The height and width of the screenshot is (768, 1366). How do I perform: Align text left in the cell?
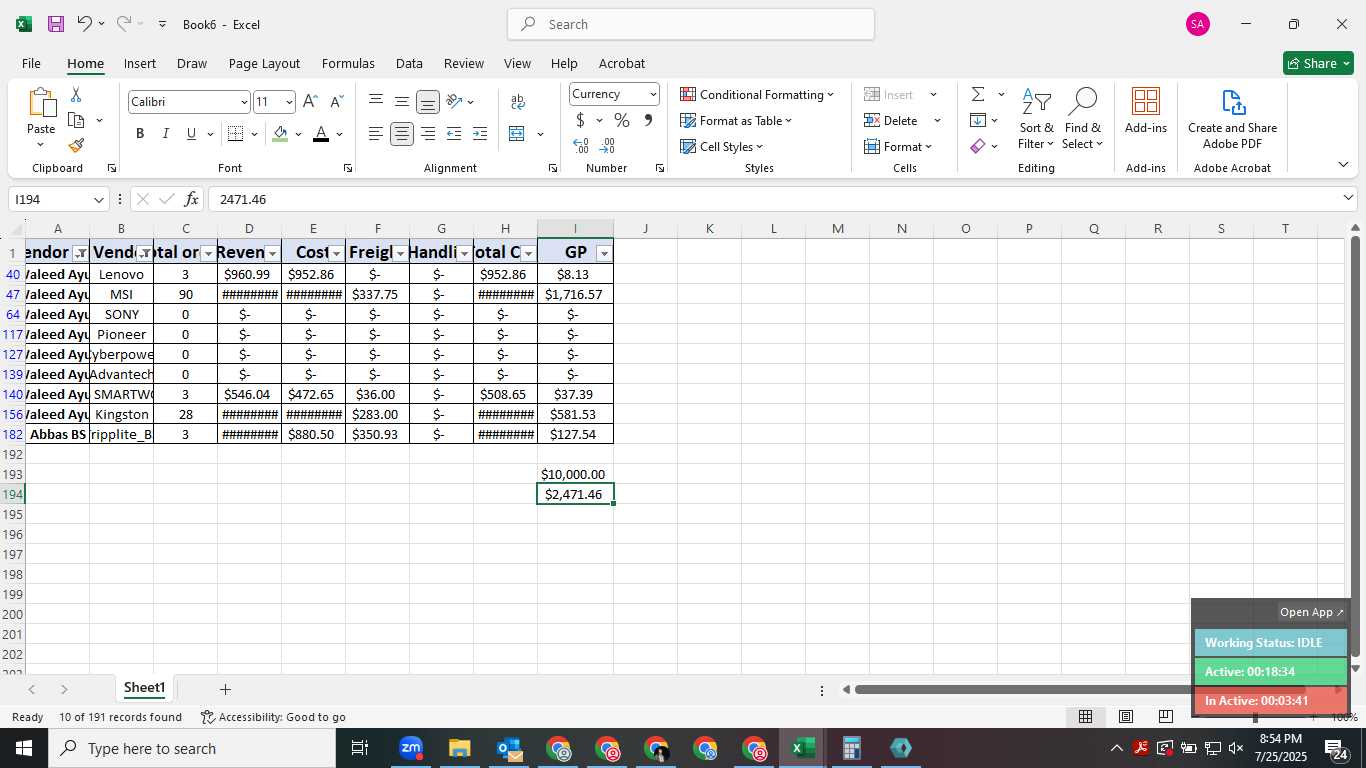(376, 134)
